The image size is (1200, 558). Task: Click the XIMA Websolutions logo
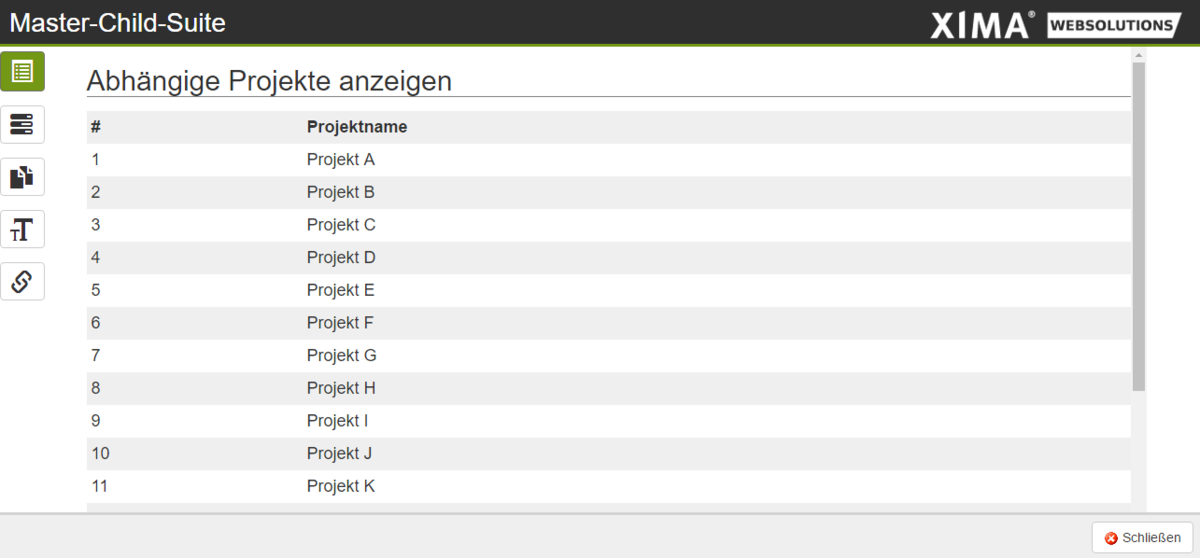click(x=1056, y=24)
